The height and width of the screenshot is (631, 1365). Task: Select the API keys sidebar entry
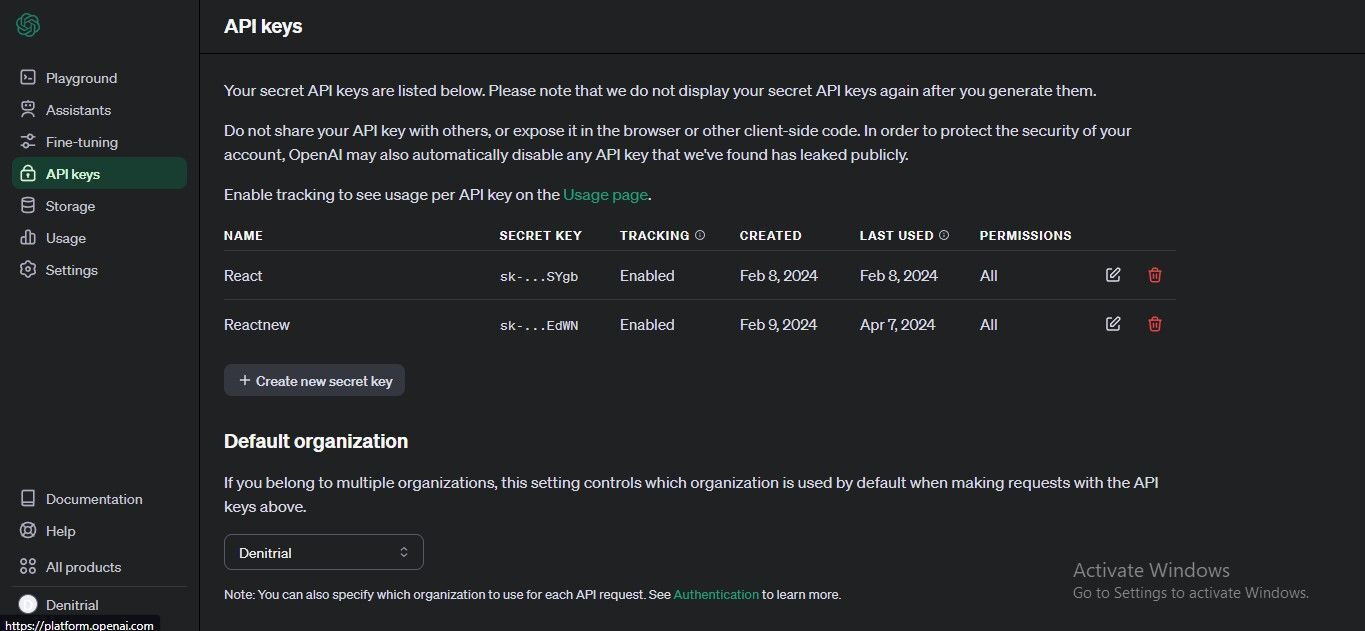tap(72, 173)
